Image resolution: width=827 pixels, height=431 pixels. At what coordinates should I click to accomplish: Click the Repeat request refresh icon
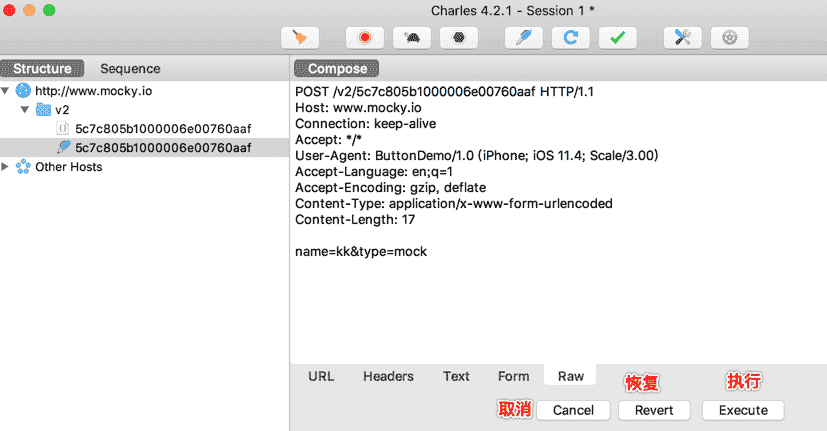[570, 38]
